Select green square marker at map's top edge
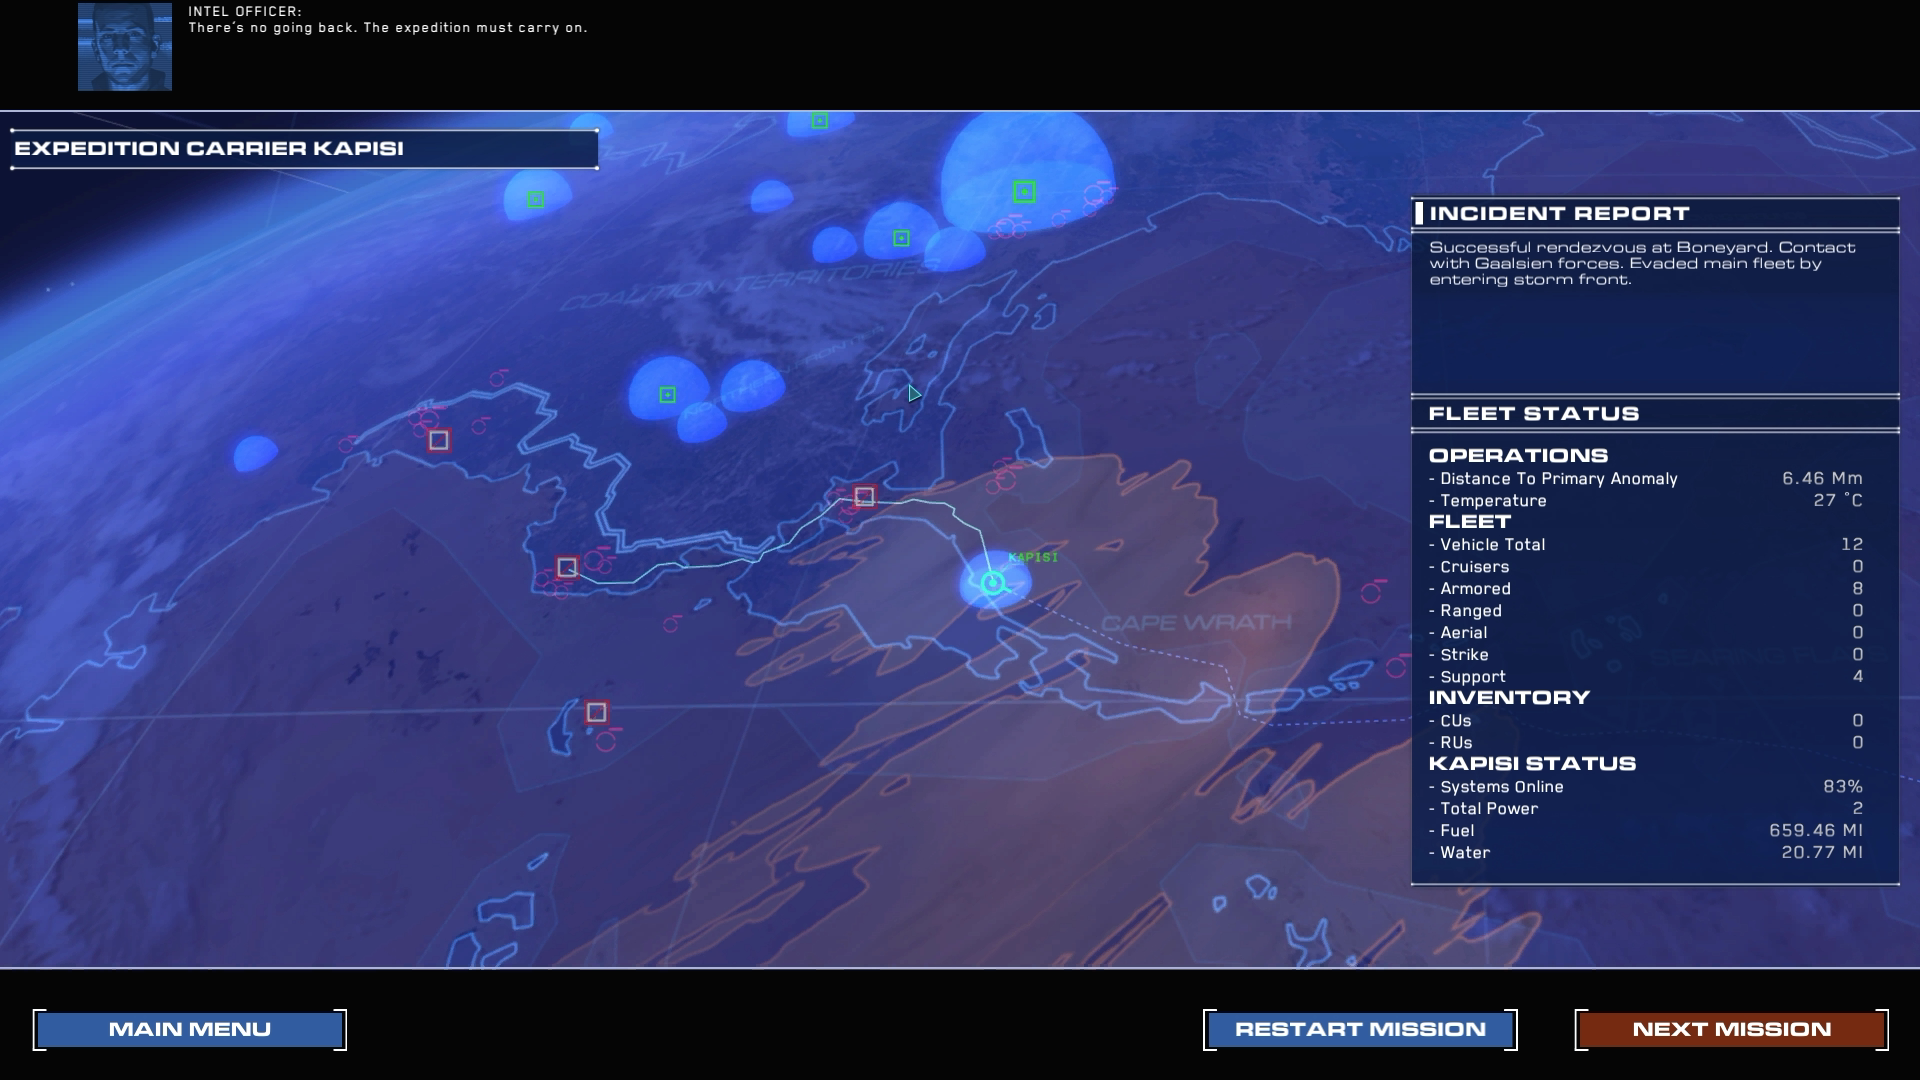This screenshot has height=1080, width=1920. click(x=820, y=121)
